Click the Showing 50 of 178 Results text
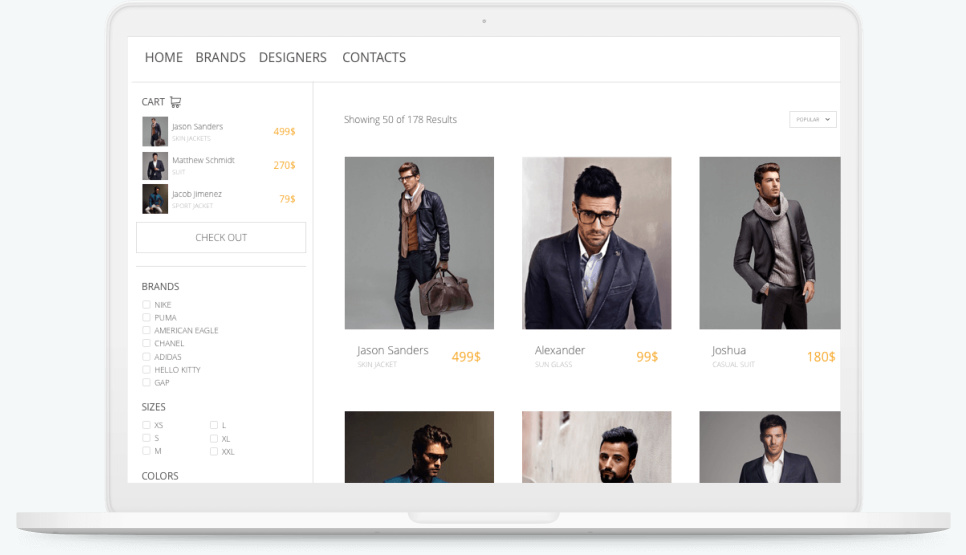This screenshot has height=555, width=966. pos(400,120)
